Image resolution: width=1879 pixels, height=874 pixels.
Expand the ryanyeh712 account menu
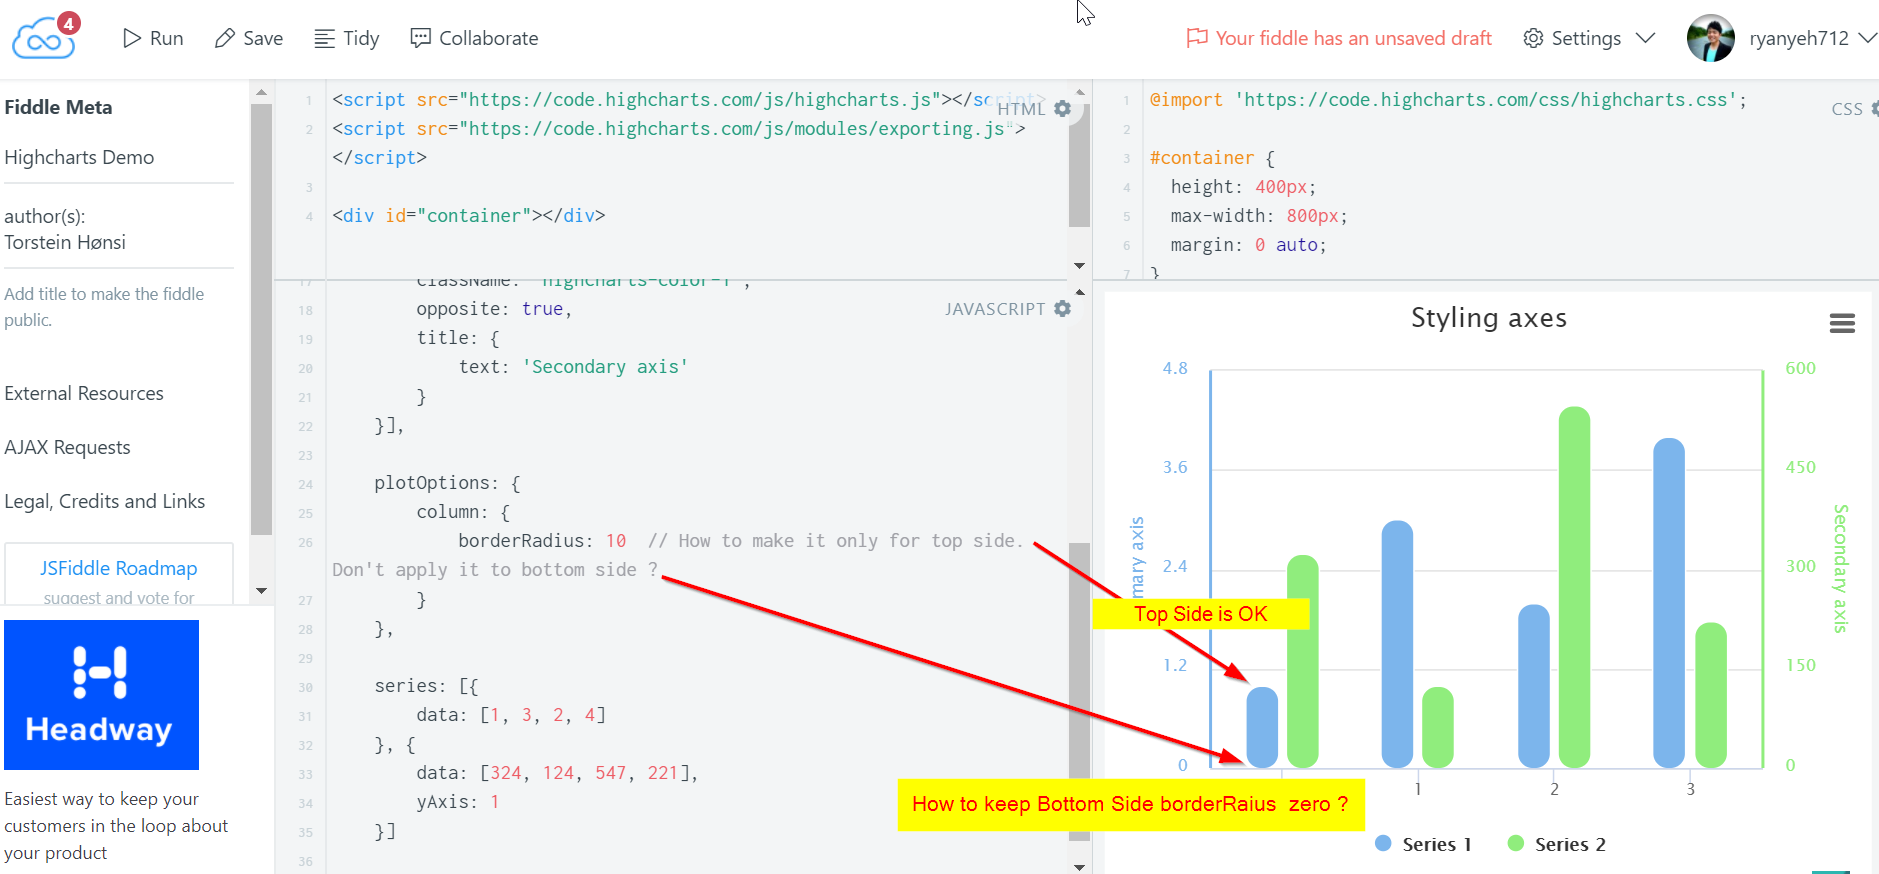click(x=1812, y=38)
